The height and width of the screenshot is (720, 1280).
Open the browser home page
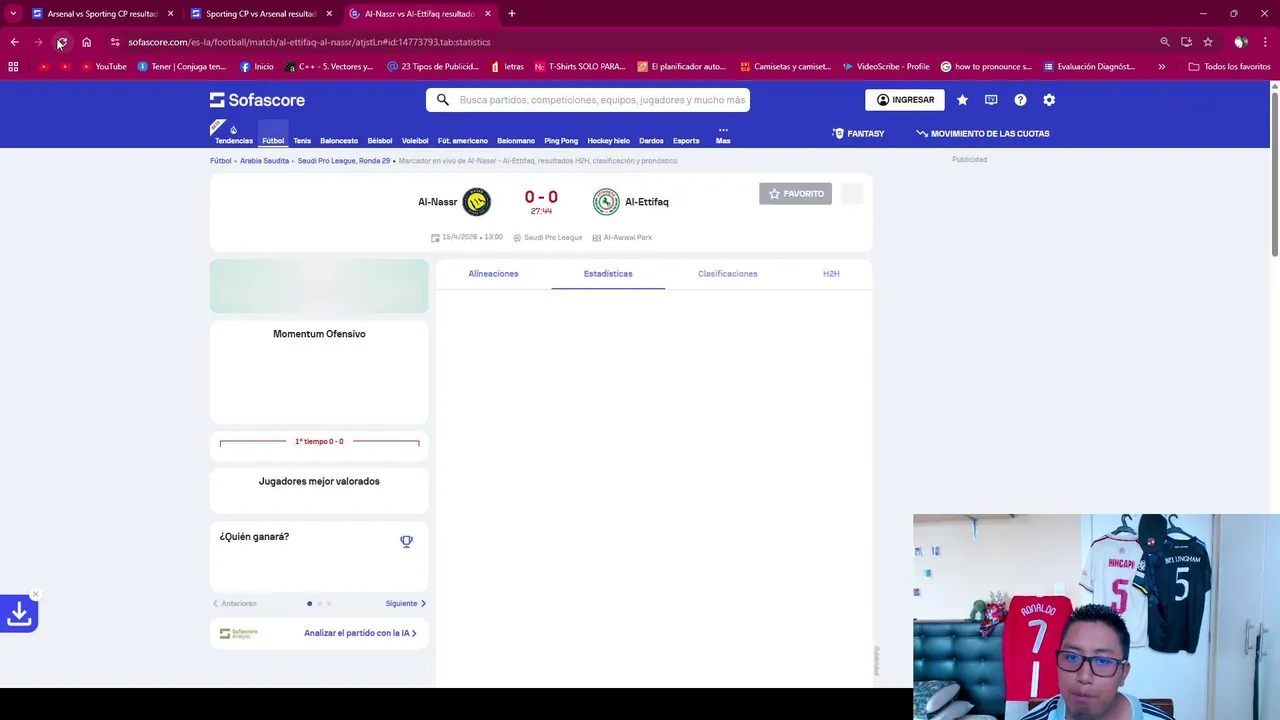(x=87, y=42)
